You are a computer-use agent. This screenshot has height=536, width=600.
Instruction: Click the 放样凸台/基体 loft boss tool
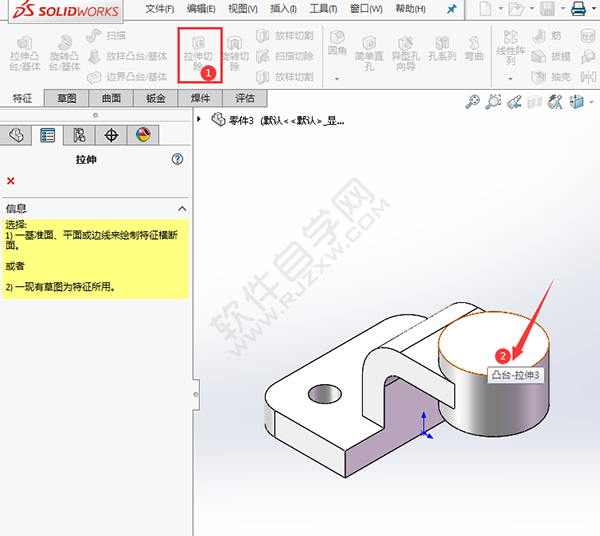pyautogui.click(x=127, y=56)
